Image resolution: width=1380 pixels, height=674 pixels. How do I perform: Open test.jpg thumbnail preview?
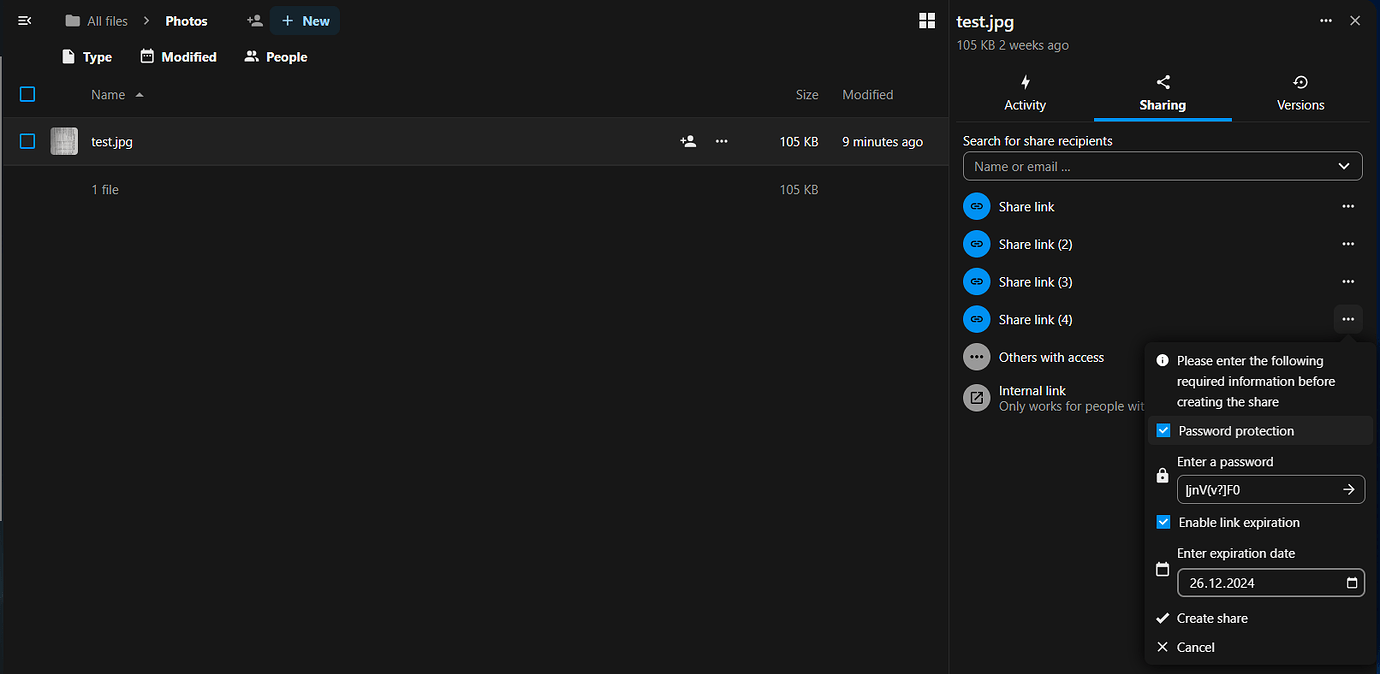pyautogui.click(x=64, y=141)
